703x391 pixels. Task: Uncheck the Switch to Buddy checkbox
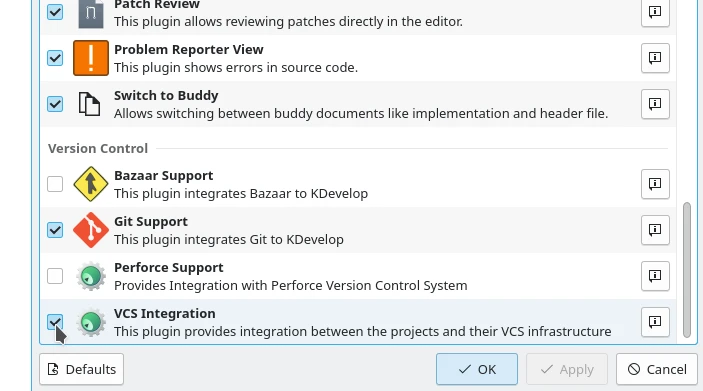(x=55, y=104)
